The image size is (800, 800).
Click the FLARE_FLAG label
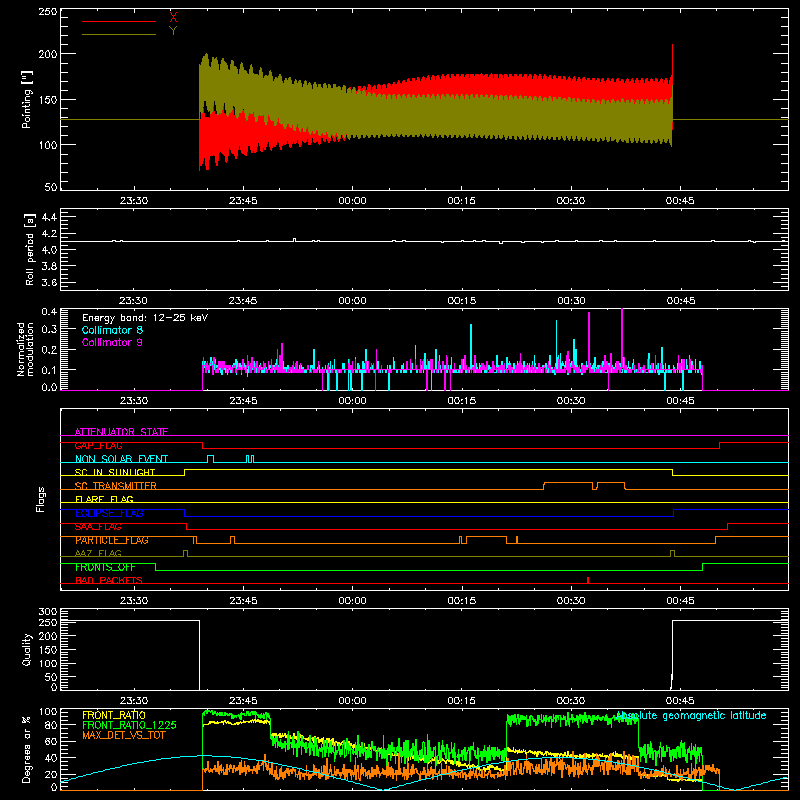pyautogui.click(x=104, y=499)
